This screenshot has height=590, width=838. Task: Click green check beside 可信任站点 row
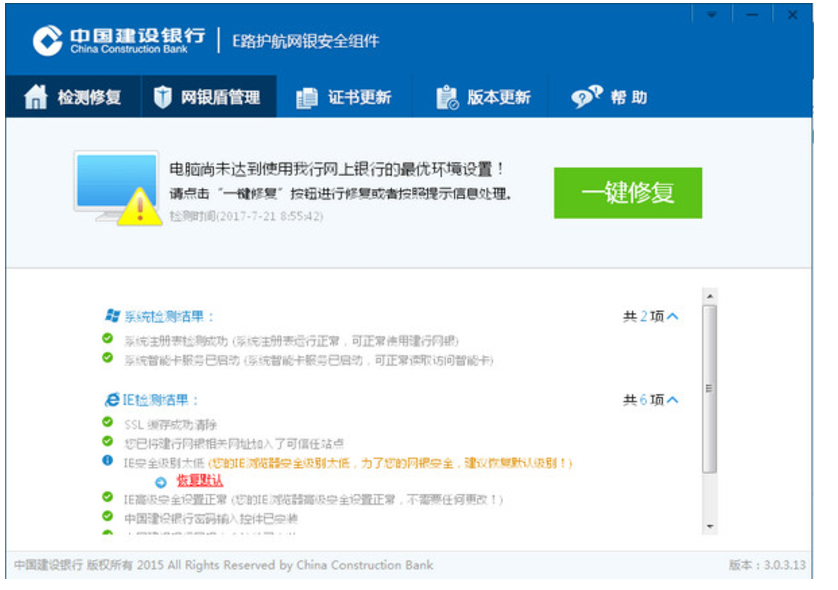point(107,441)
